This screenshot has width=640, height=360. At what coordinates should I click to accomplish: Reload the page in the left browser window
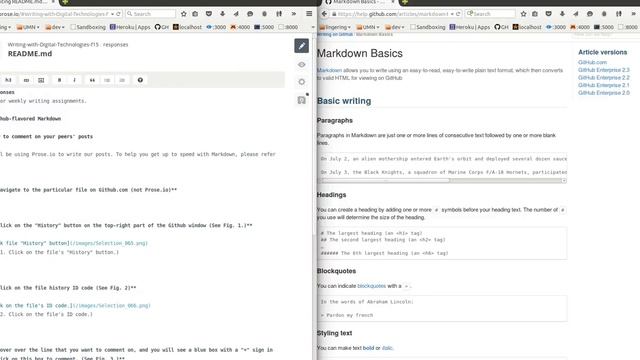(x=118, y=14)
